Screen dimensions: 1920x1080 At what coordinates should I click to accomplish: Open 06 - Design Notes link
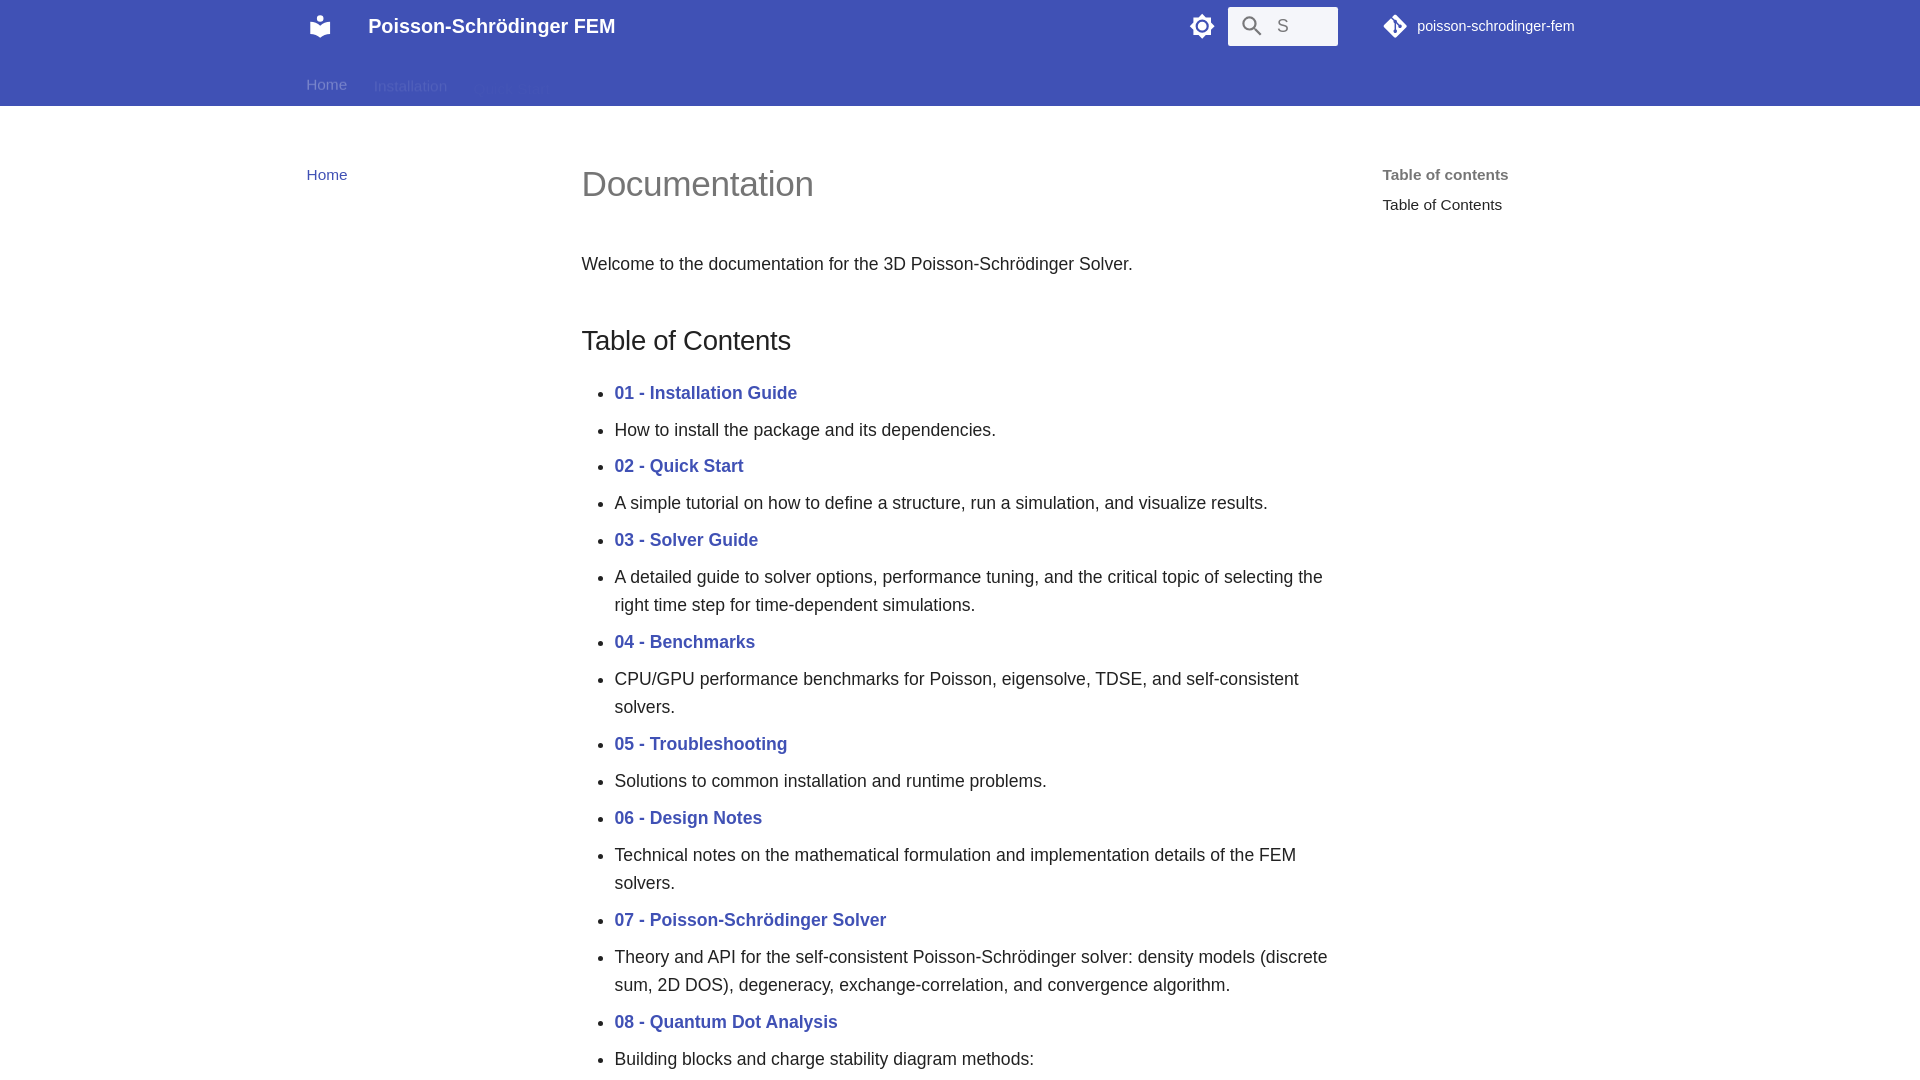pyautogui.click(x=688, y=818)
